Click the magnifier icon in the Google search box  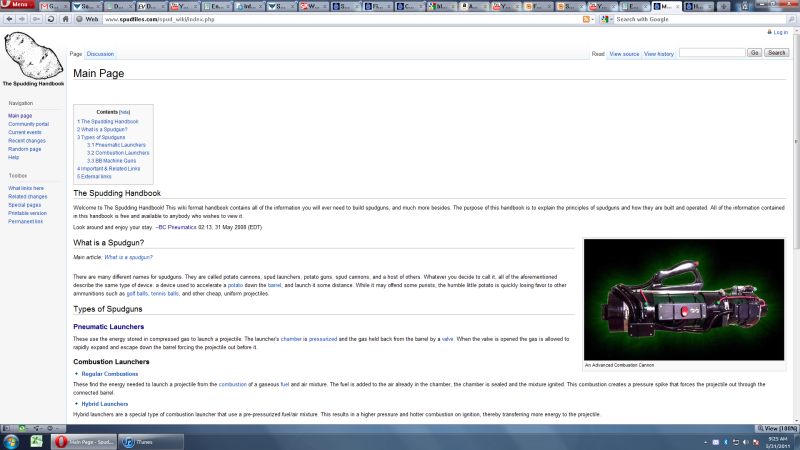point(791,19)
